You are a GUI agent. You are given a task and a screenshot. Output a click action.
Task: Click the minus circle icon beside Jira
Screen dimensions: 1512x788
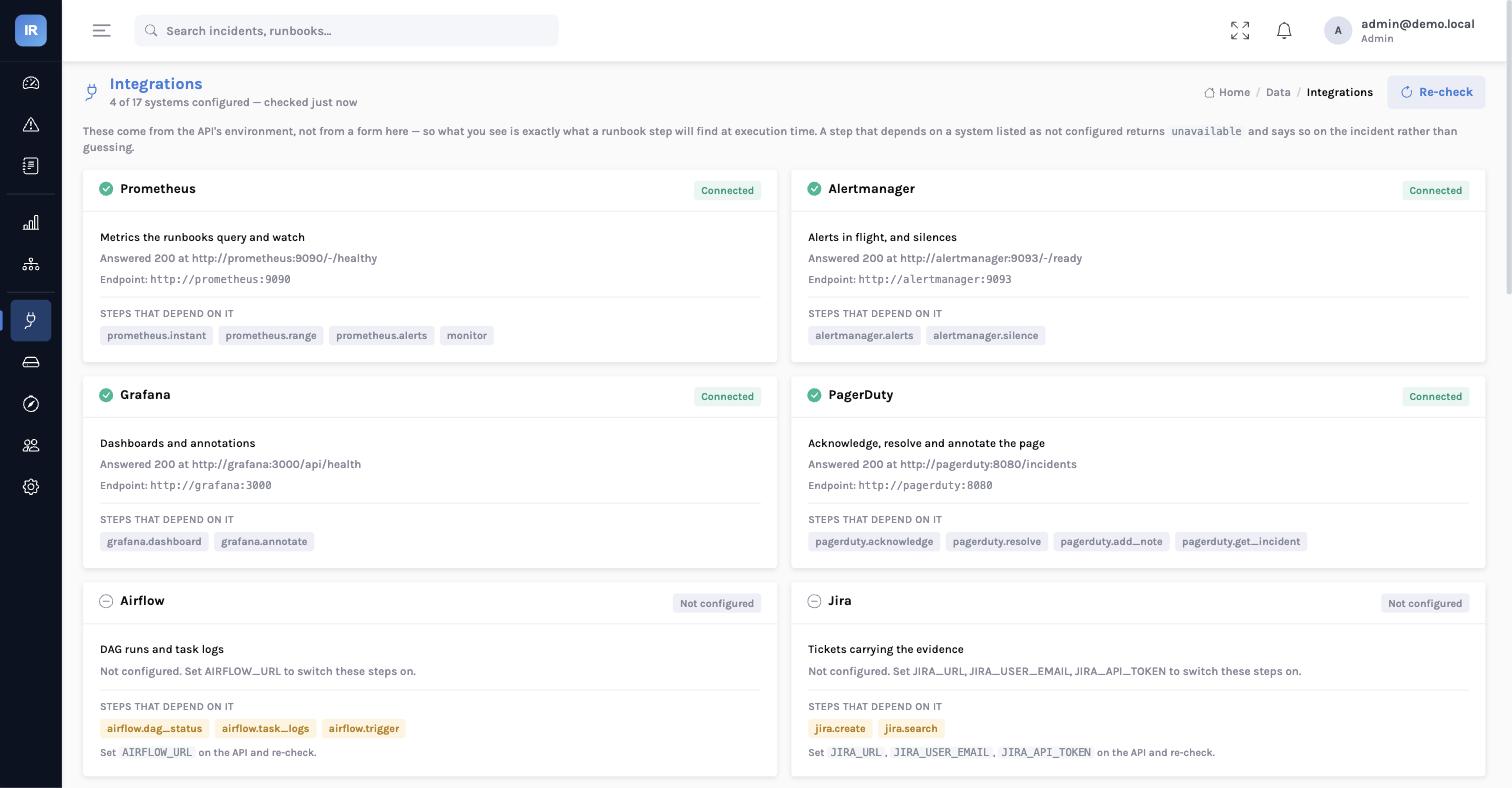tap(814, 601)
